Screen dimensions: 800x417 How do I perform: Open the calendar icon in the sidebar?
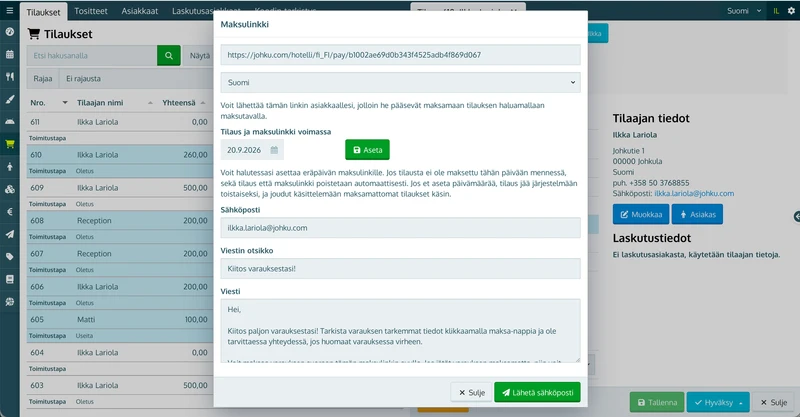pyautogui.click(x=10, y=54)
